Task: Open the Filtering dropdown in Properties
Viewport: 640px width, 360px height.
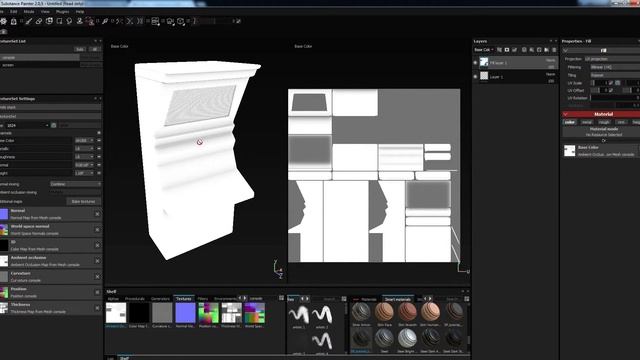Action: click(x=615, y=67)
